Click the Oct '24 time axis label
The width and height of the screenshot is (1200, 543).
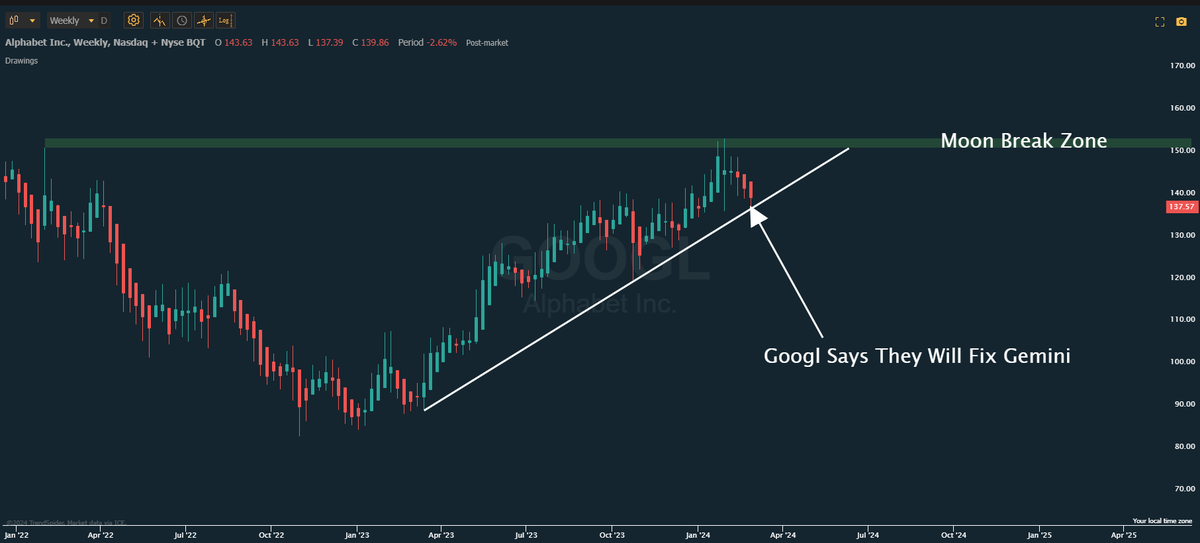[x=953, y=535]
